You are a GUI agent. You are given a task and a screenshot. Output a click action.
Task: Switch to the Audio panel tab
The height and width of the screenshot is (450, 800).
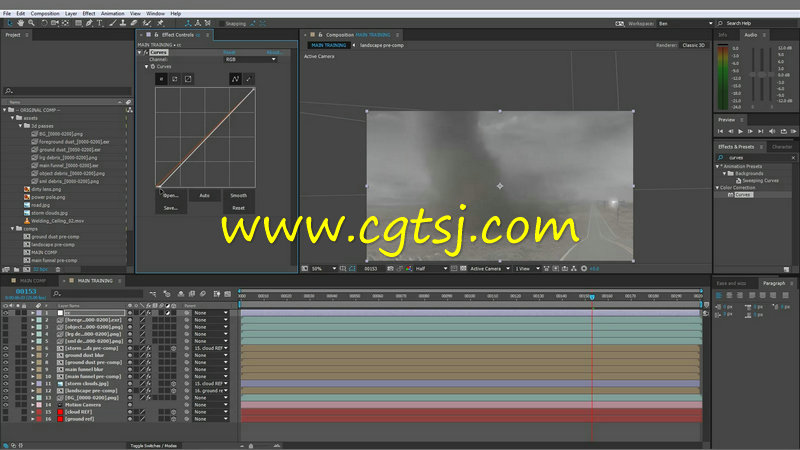click(751, 35)
